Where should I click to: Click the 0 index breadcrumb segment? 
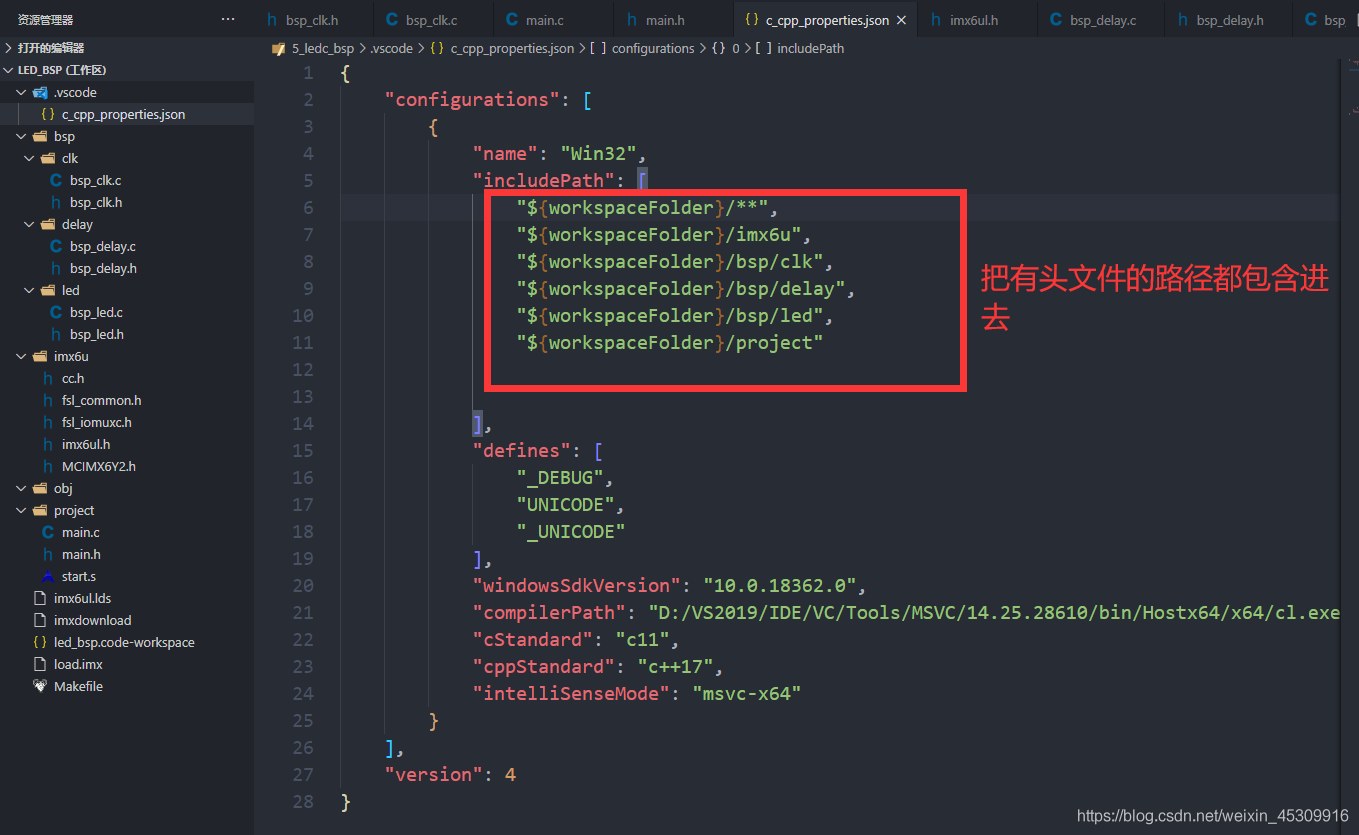tap(736, 48)
